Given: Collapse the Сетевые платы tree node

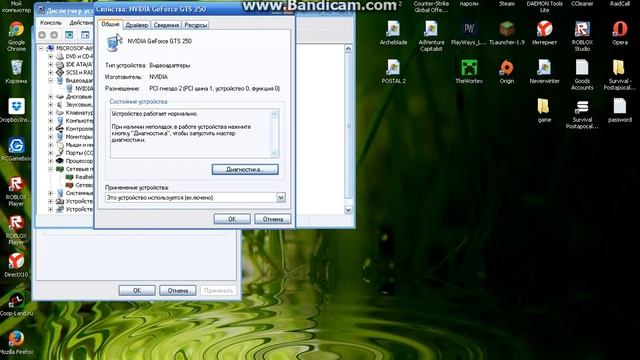Looking at the screenshot, I should point(51,169).
